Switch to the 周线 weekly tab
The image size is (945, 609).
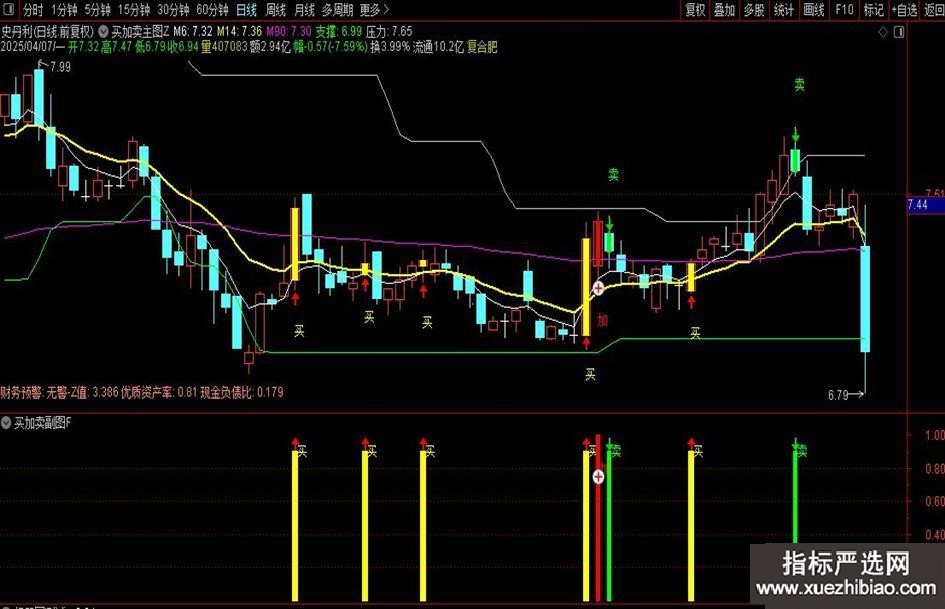[x=275, y=10]
